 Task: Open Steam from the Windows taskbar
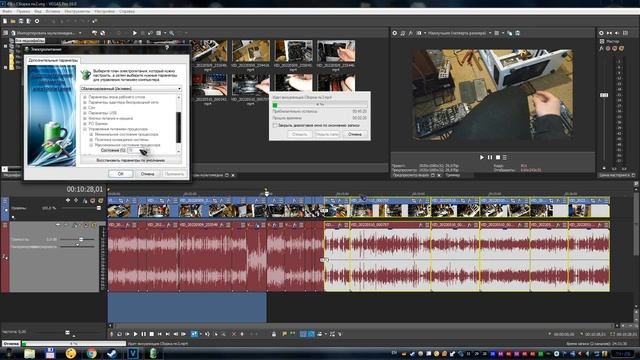112,353
